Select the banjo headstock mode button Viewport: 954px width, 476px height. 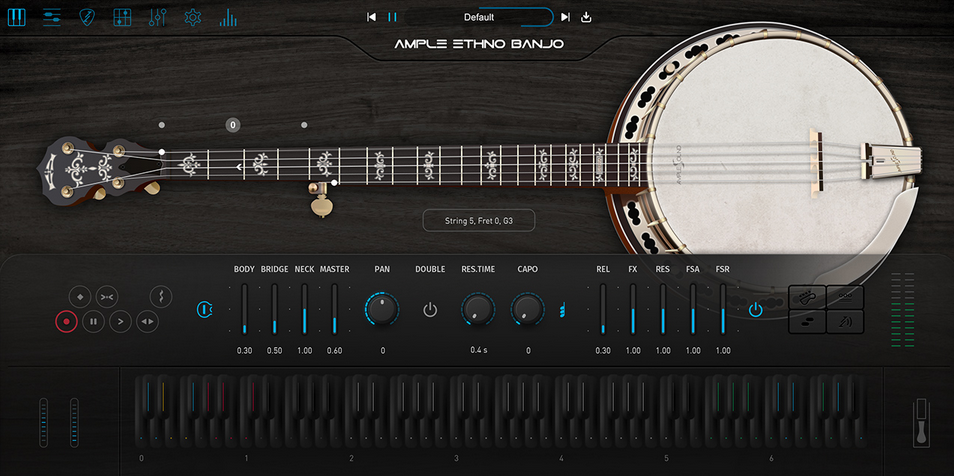[807, 297]
